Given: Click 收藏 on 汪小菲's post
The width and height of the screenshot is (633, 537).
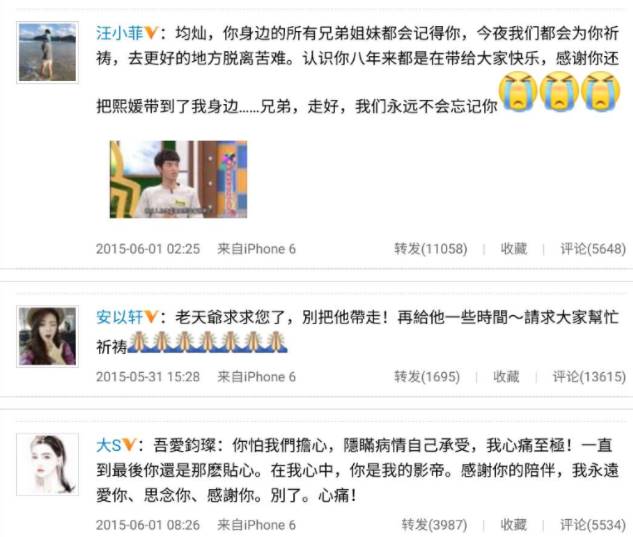Looking at the screenshot, I should pos(514,249).
